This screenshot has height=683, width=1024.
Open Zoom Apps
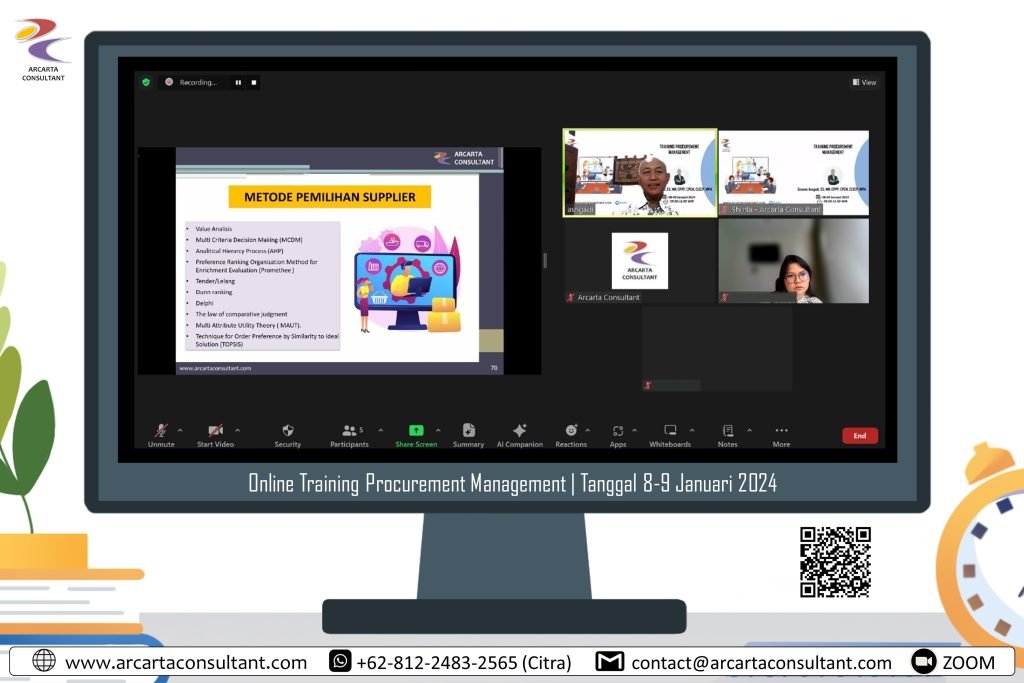[x=618, y=431]
